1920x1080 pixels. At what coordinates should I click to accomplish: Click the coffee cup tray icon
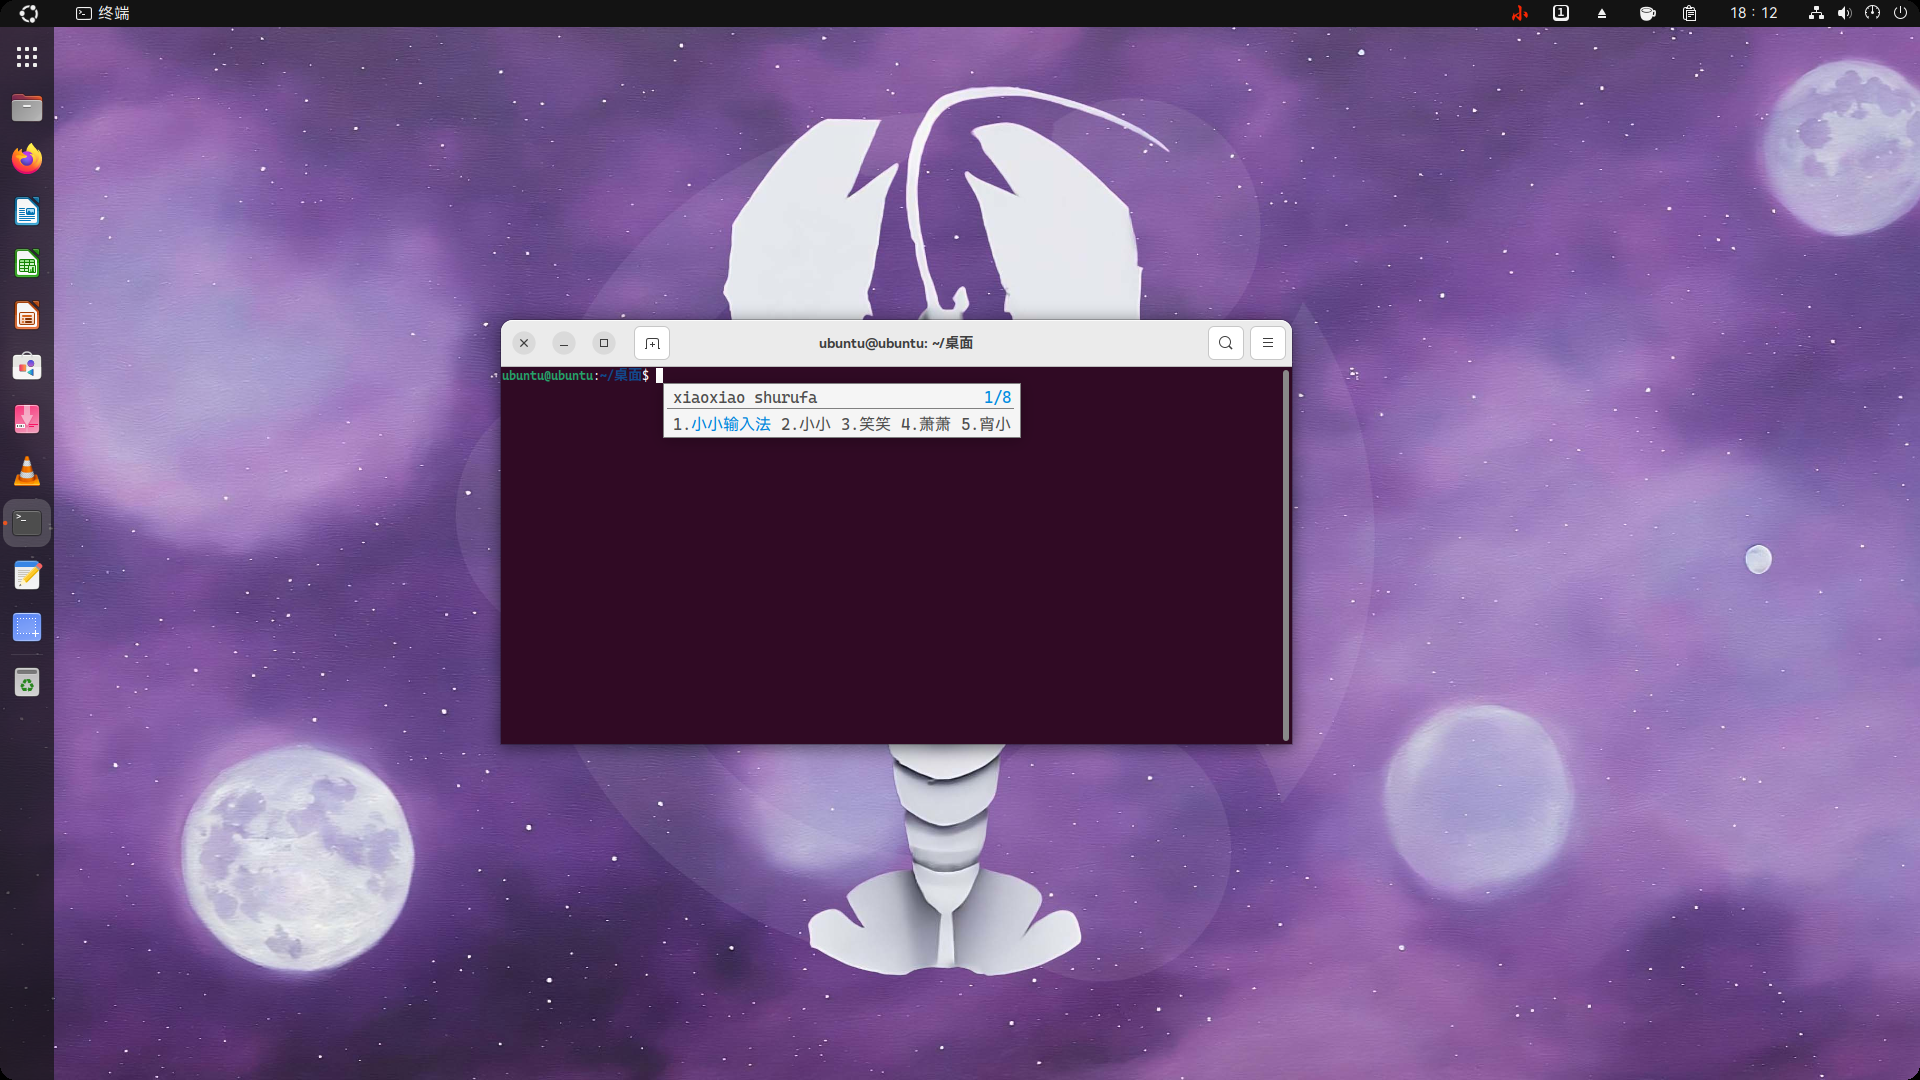(x=1647, y=13)
